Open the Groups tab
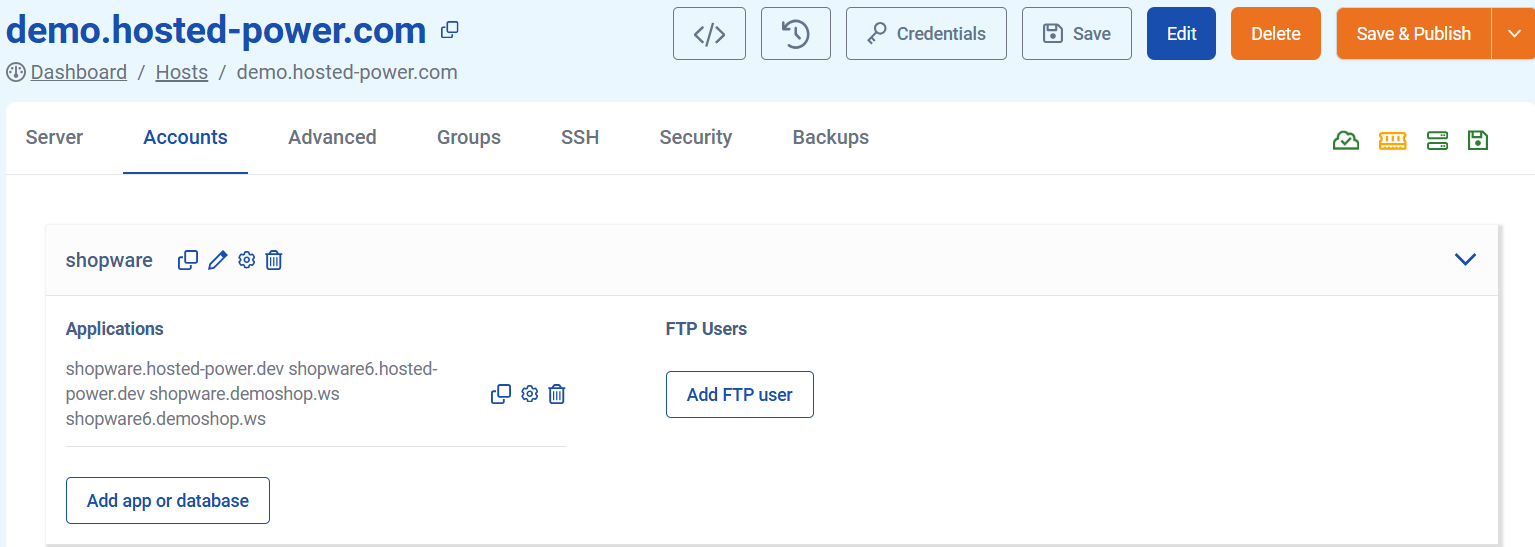The height and width of the screenshot is (547, 1535). click(469, 137)
